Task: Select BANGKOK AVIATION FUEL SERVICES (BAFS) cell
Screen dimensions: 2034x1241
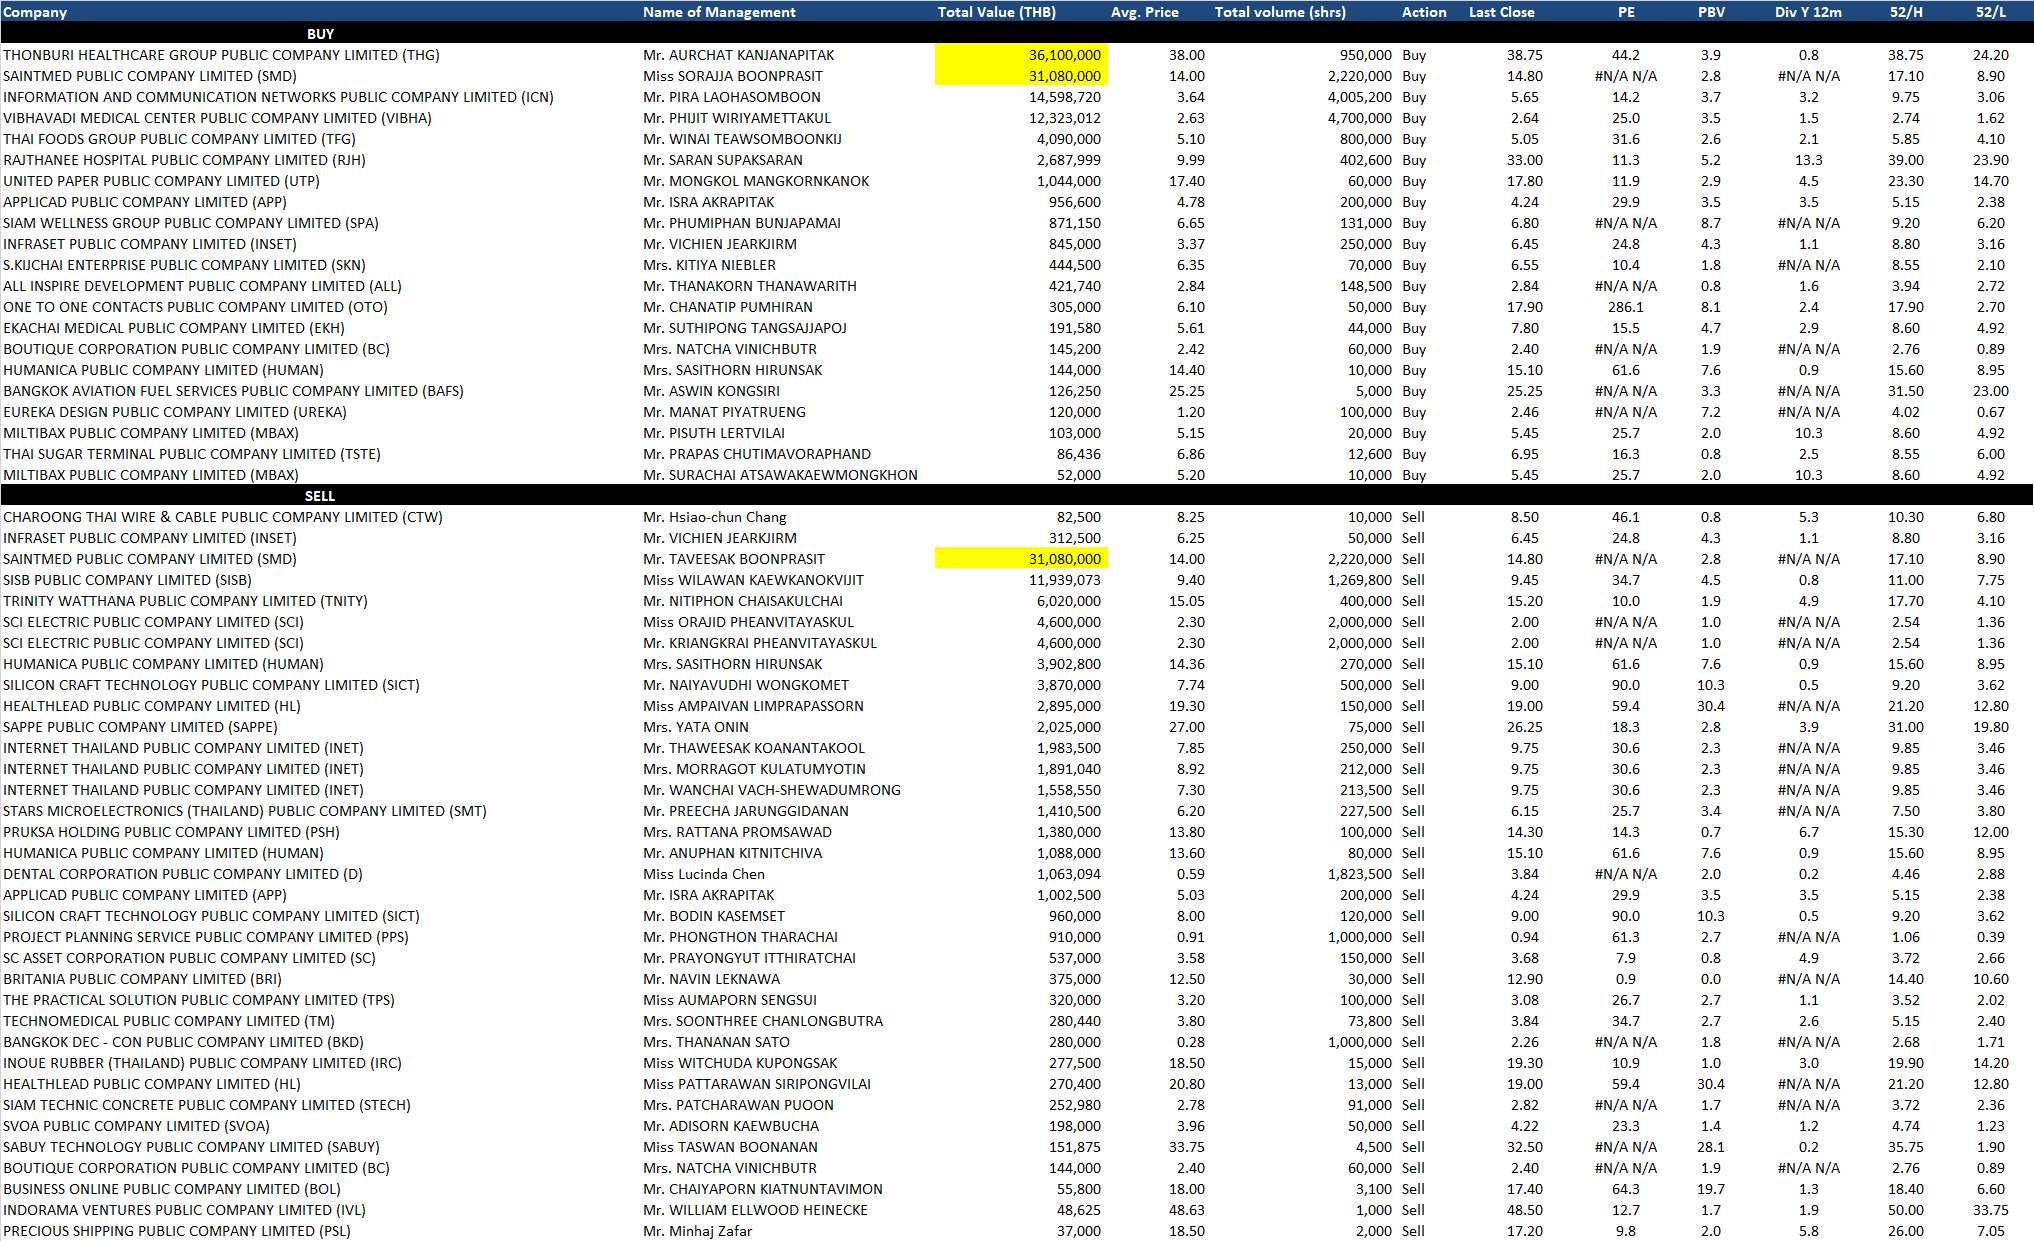Action: pyautogui.click(x=233, y=391)
